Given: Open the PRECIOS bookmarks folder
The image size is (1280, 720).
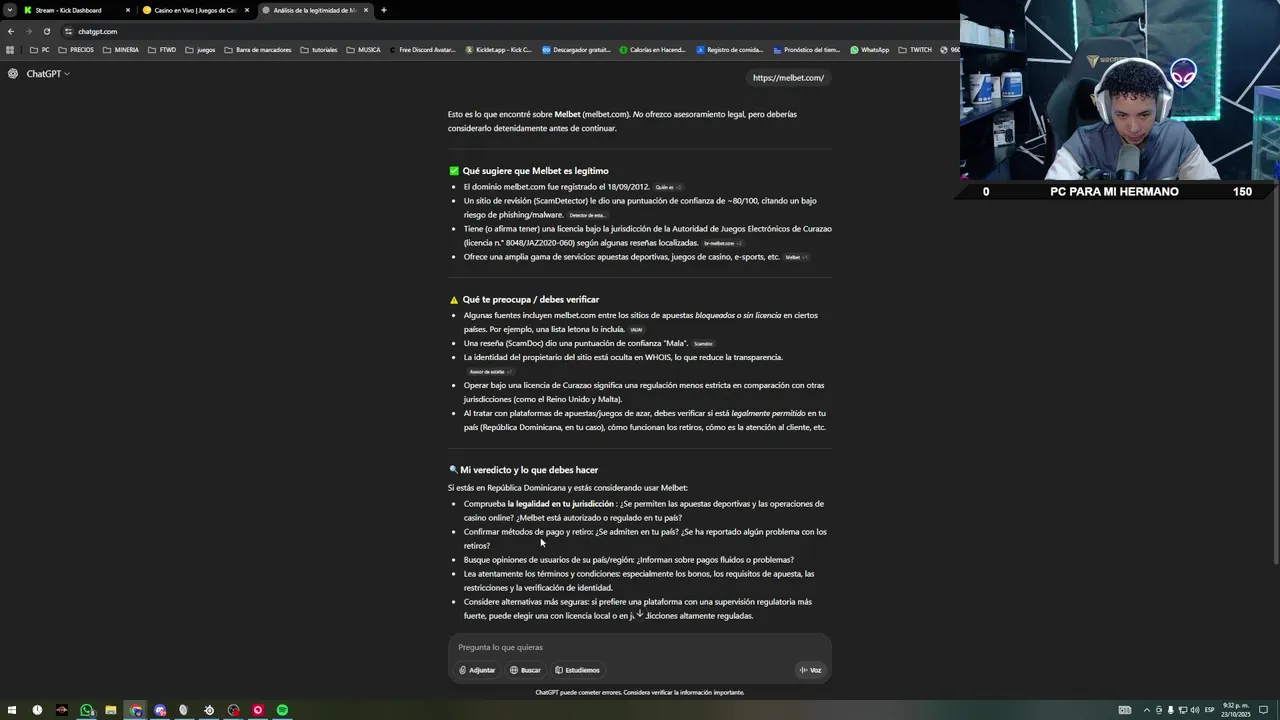Looking at the screenshot, I should [77, 50].
